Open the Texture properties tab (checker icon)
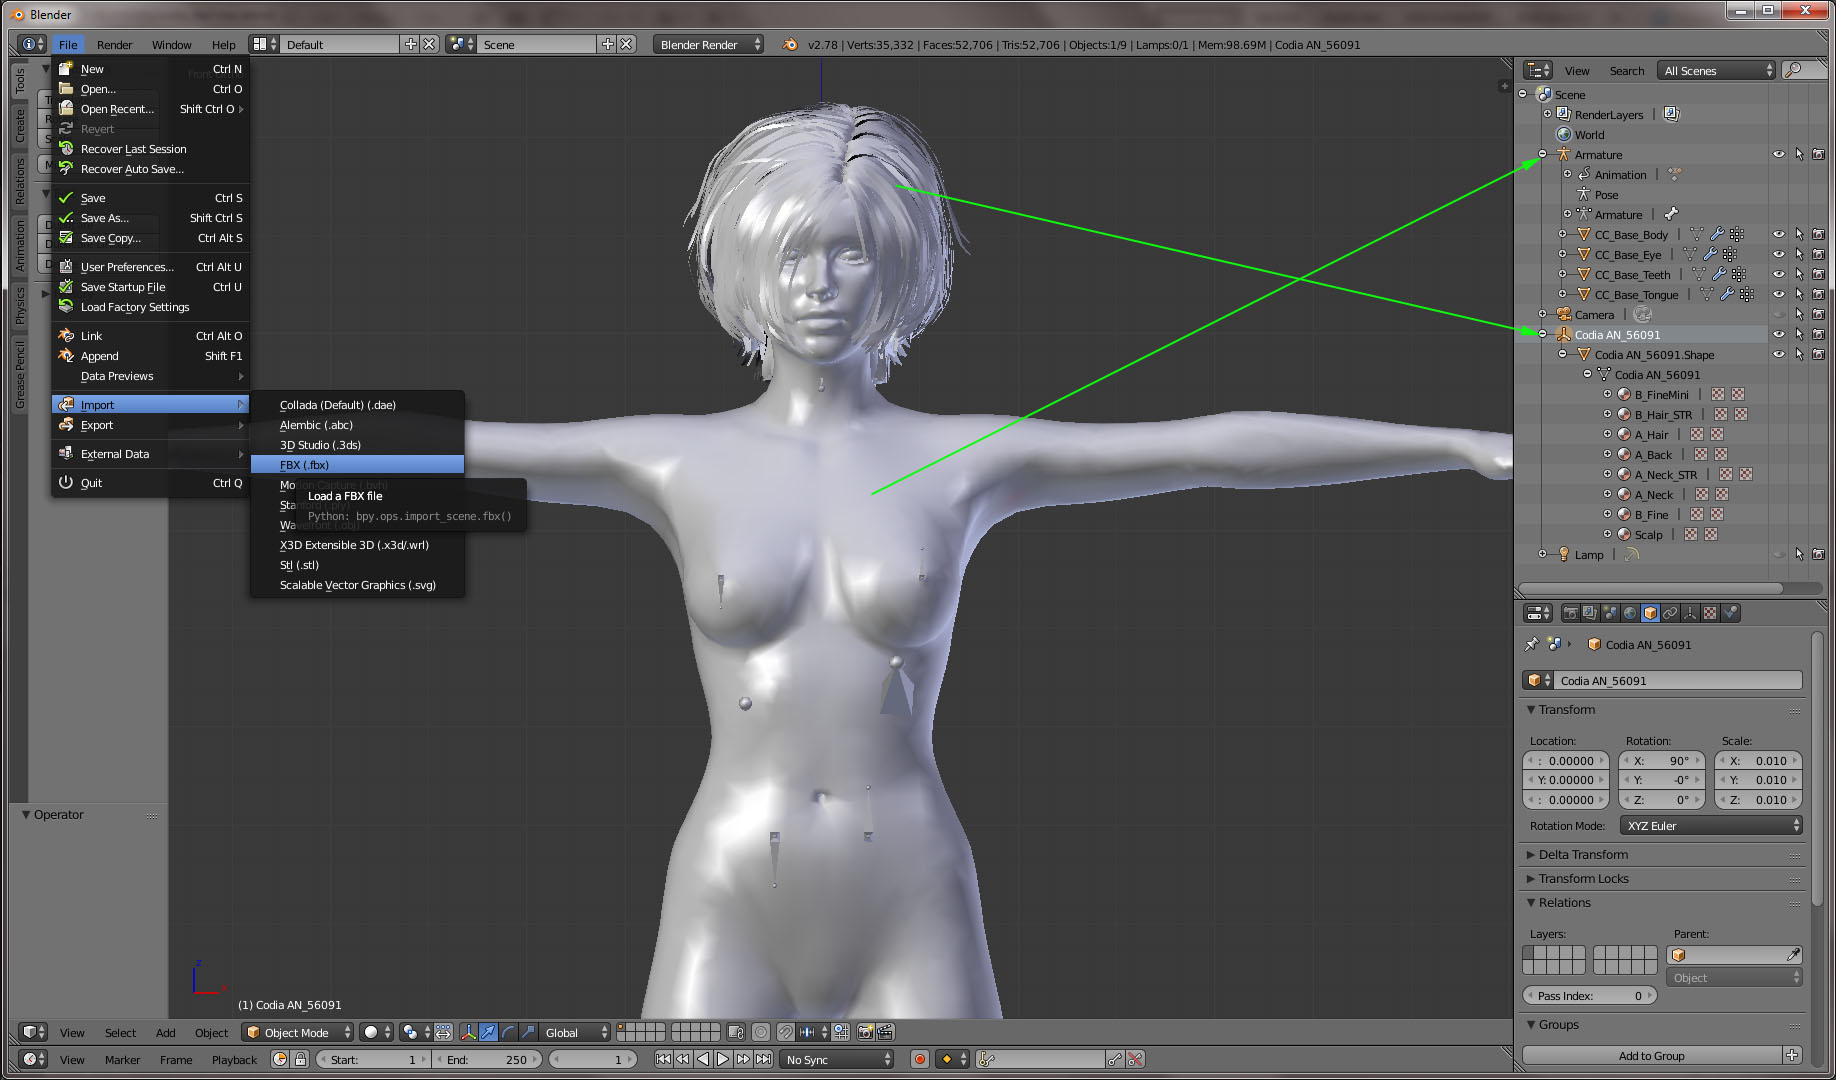1836x1080 pixels. [1710, 613]
